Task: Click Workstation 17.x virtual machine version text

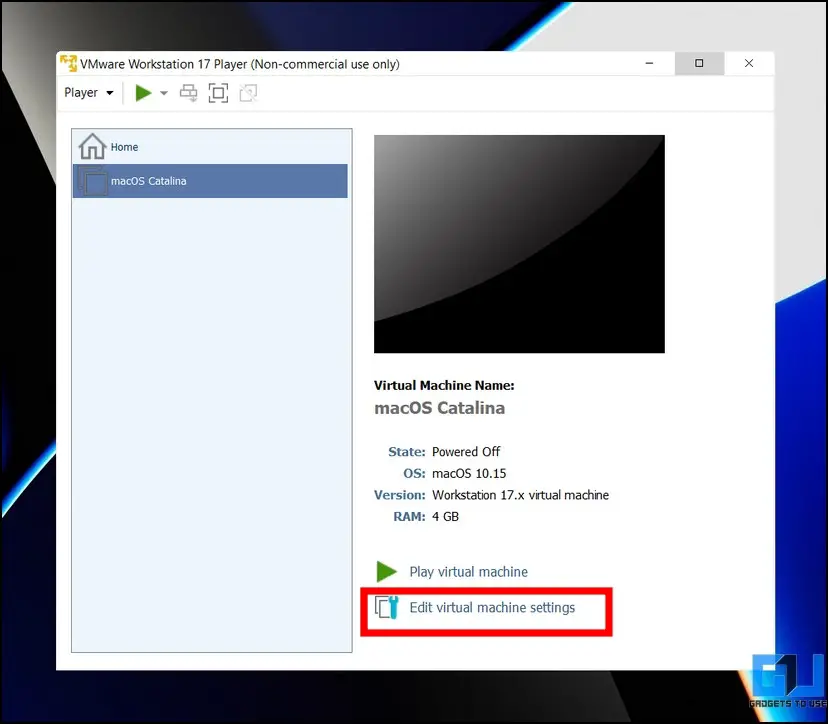Action: click(x=520, y=495)
